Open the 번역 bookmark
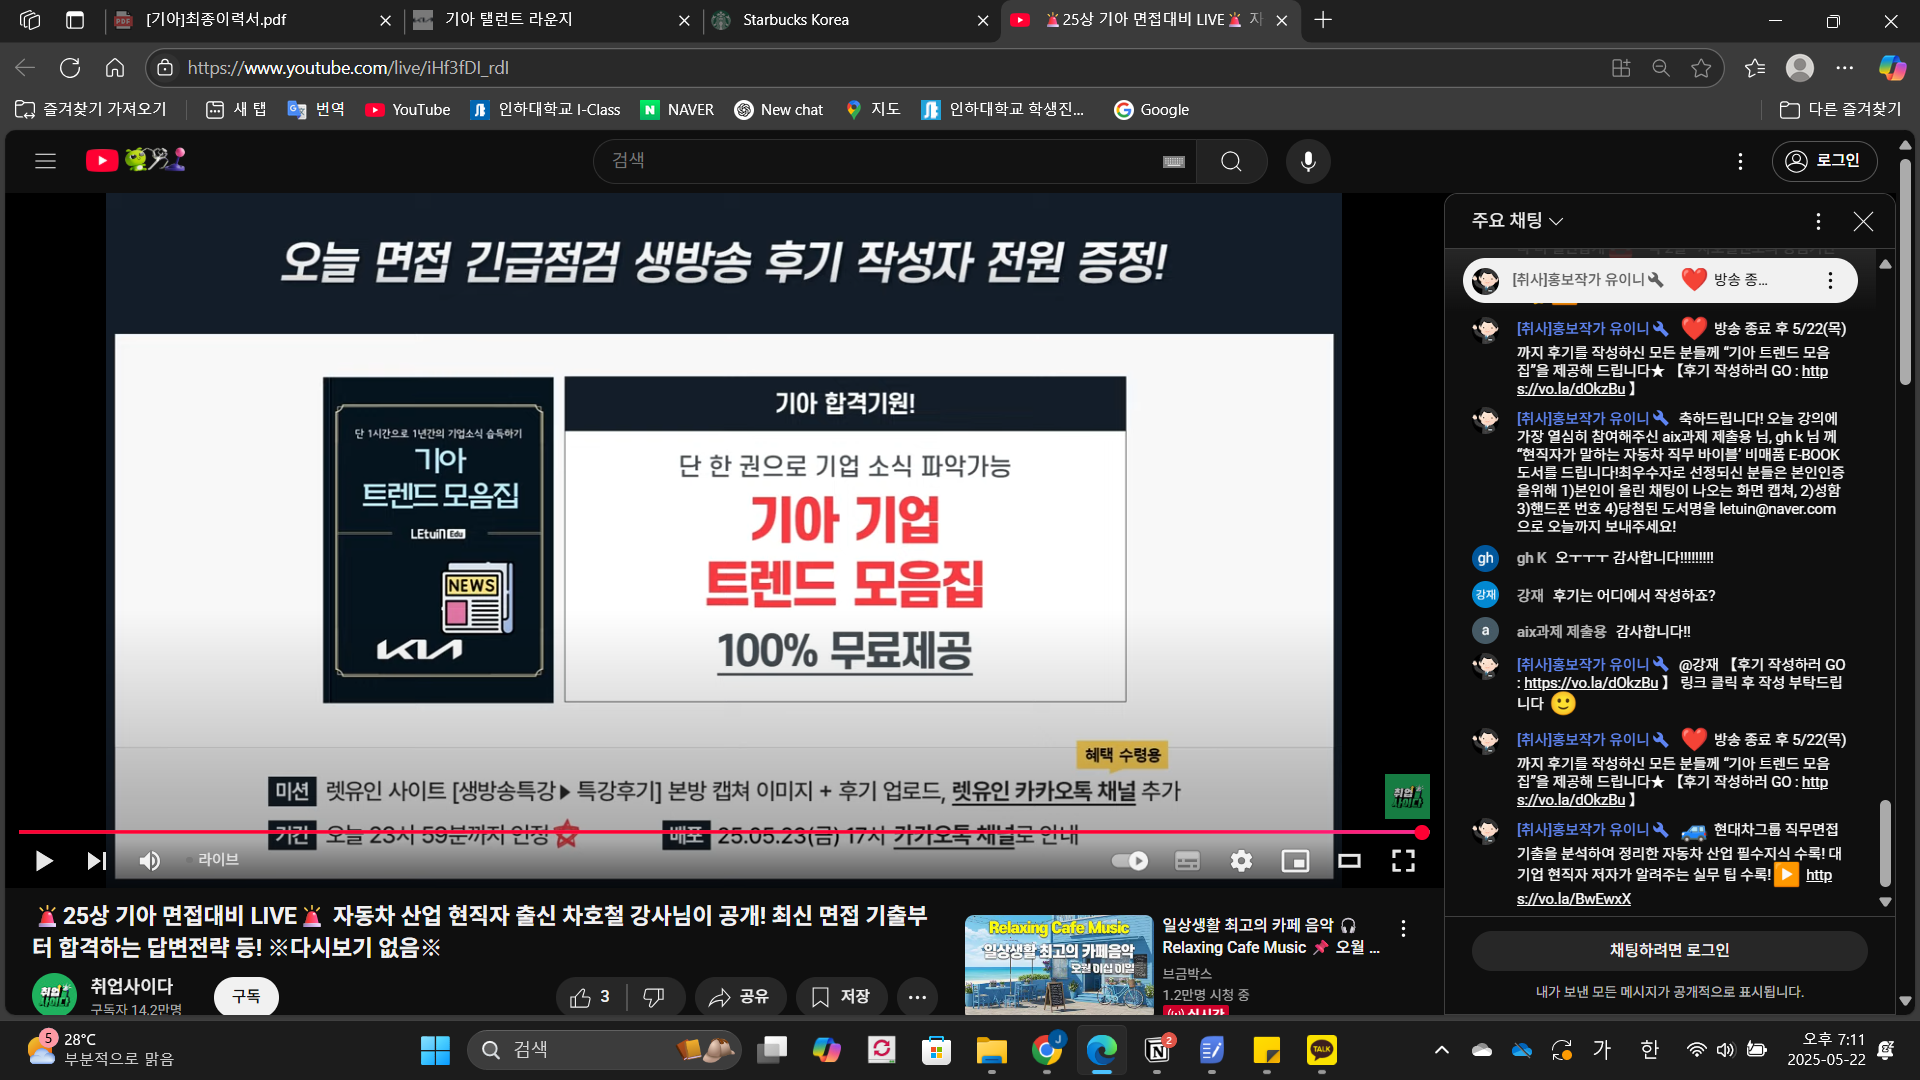 (x=316, y=110)
